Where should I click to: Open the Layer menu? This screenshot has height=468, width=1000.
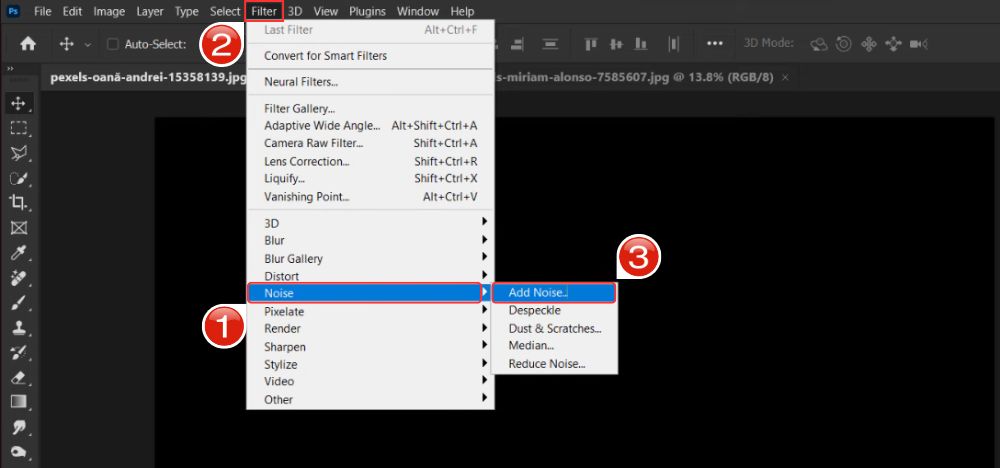[148, 11]
